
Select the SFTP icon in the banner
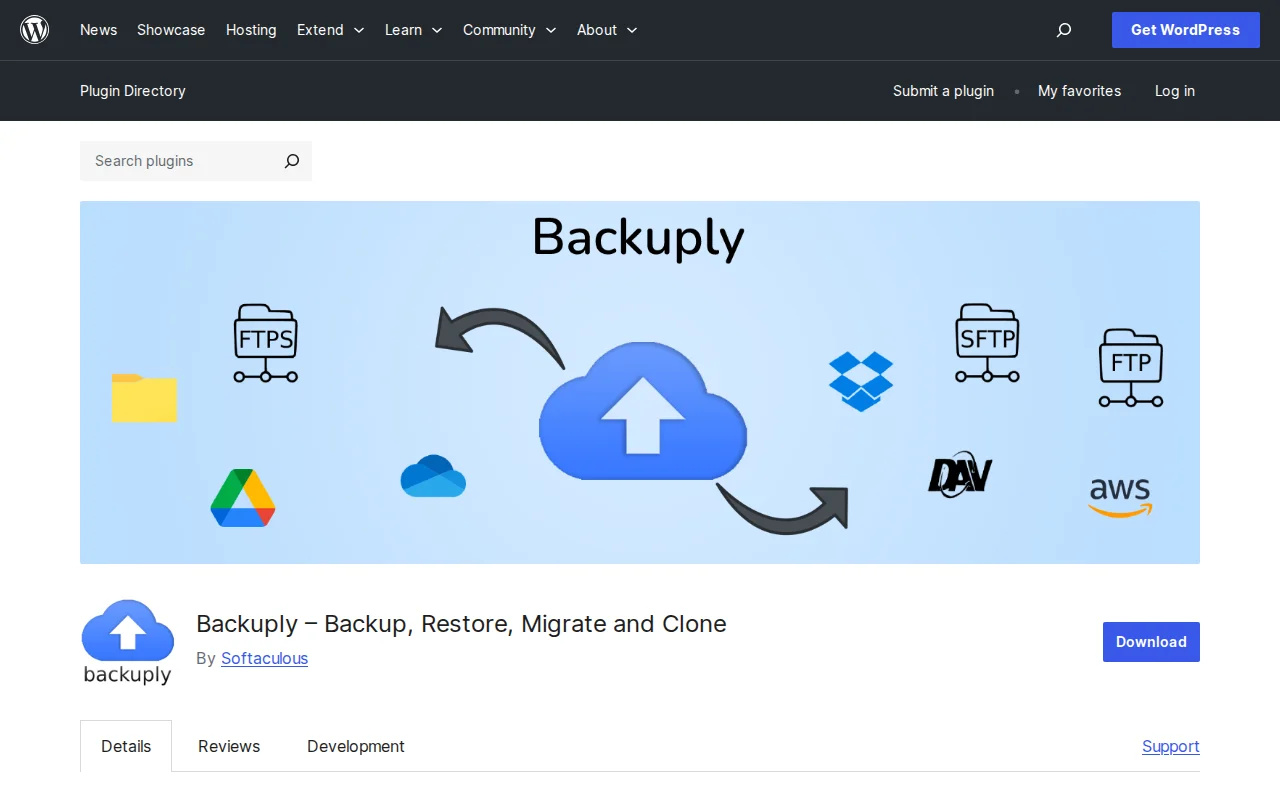tap(987, 345)
